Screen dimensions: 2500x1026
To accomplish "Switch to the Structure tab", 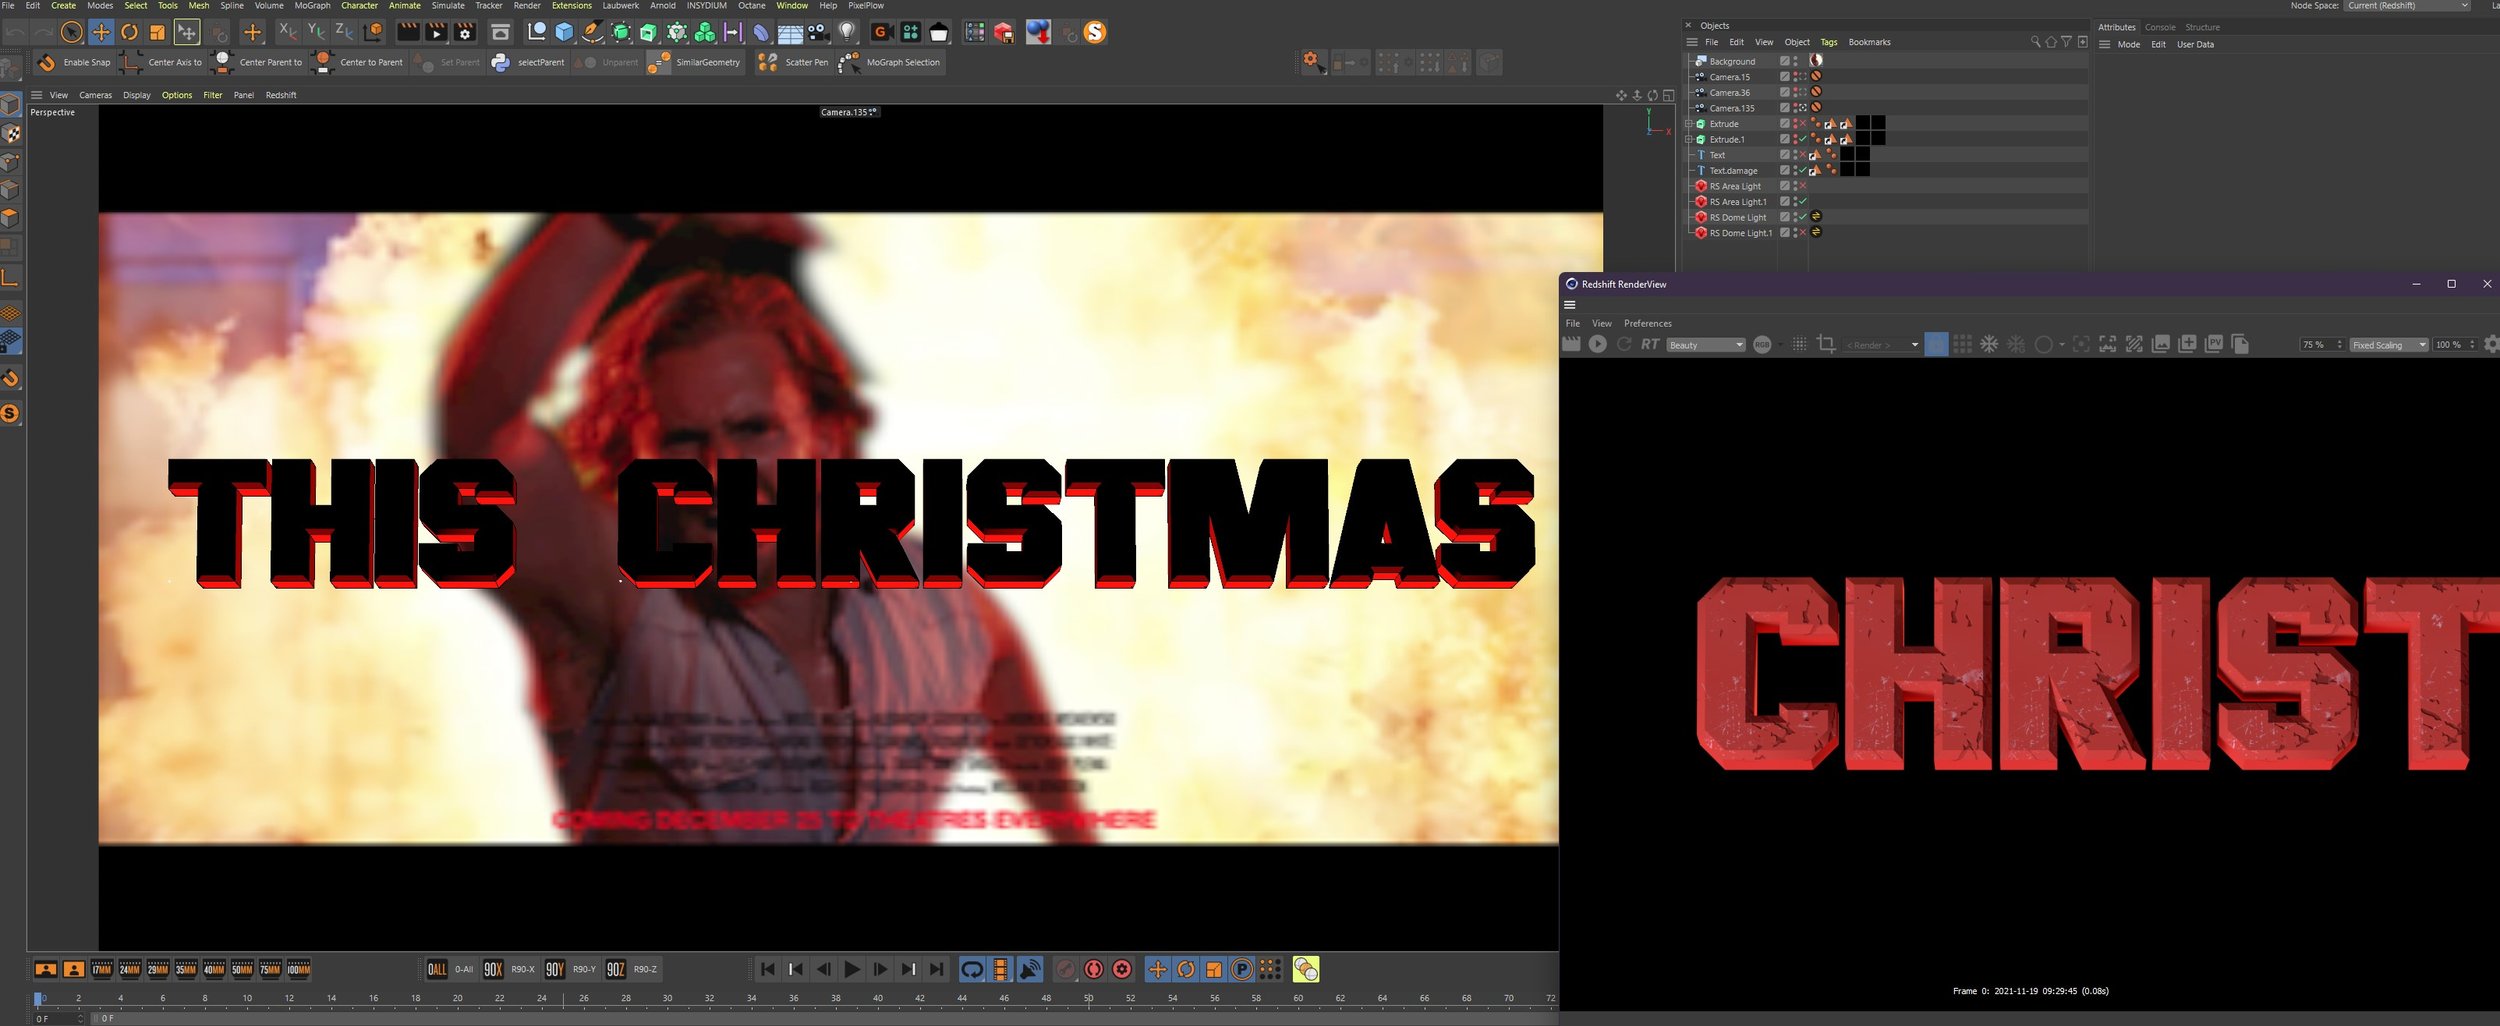I will [x=2202, y=27].
